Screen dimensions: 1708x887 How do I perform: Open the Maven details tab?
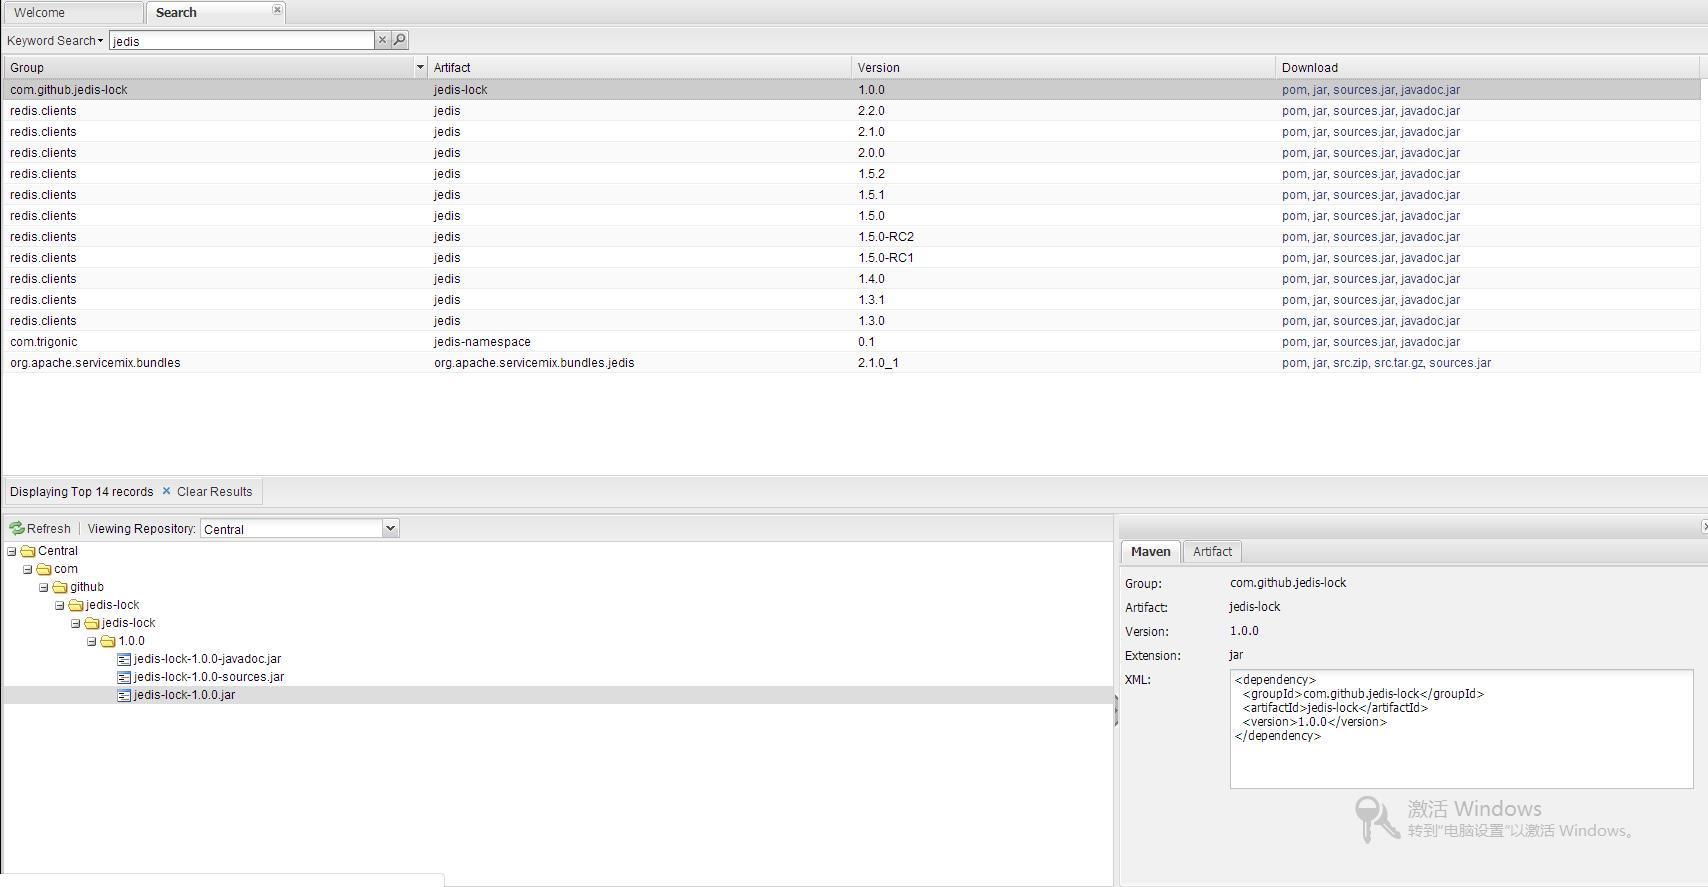click(1151, 551)
